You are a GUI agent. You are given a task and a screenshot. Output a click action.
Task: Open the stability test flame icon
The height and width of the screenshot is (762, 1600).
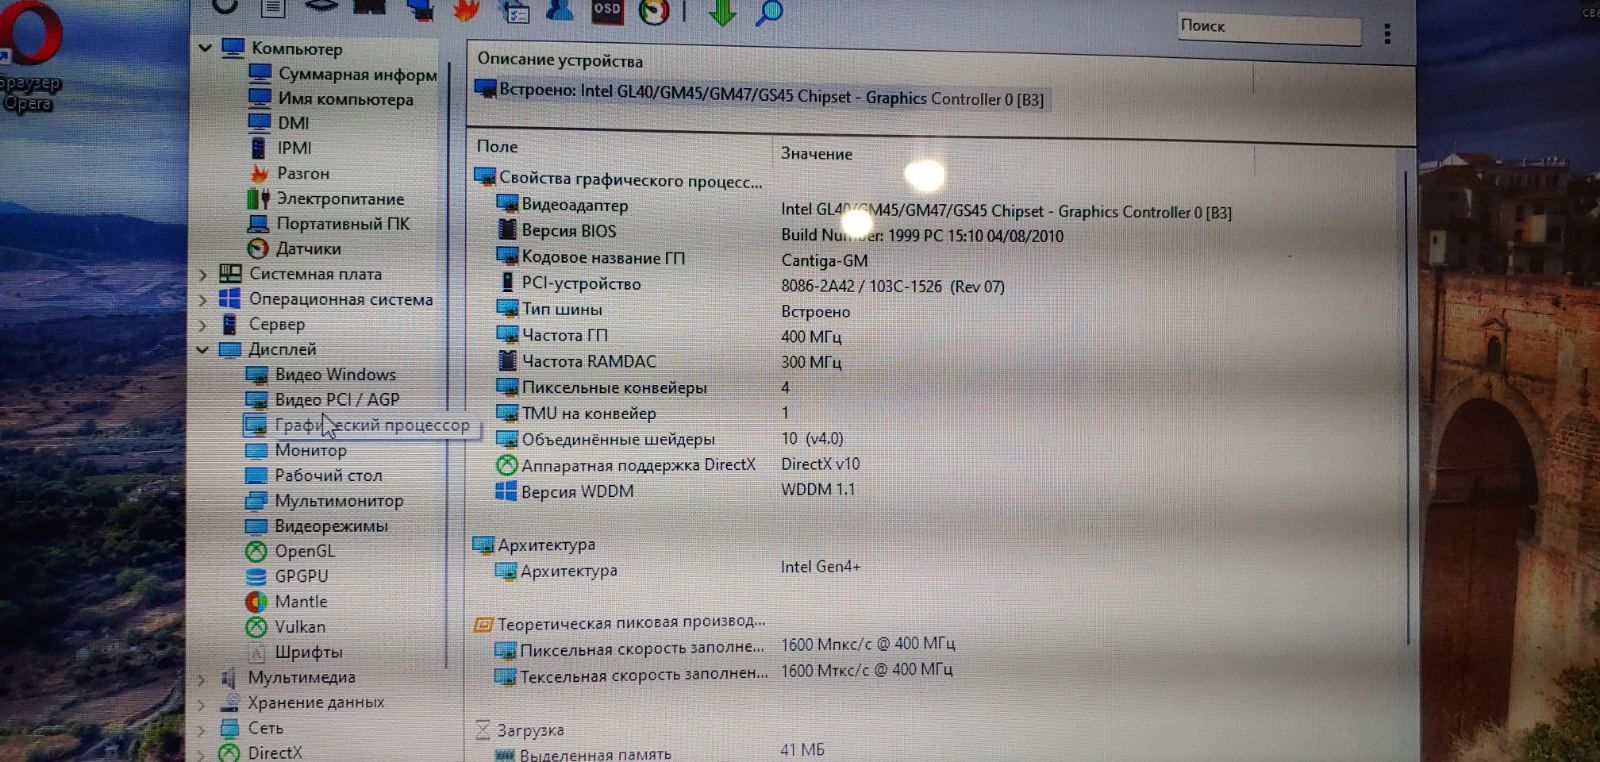(x=467, y=11)
